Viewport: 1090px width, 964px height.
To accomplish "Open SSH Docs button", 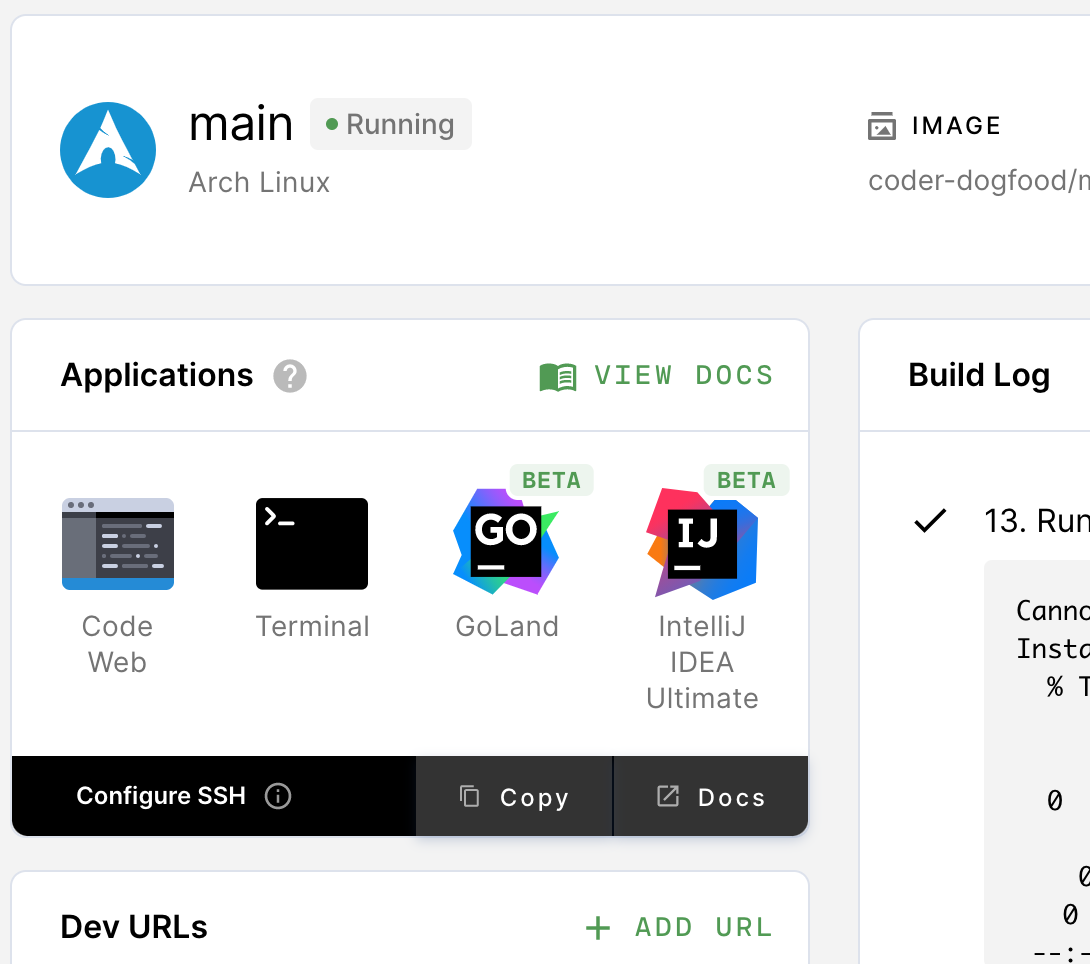I will pyautogui.click(x=710, y=796).
